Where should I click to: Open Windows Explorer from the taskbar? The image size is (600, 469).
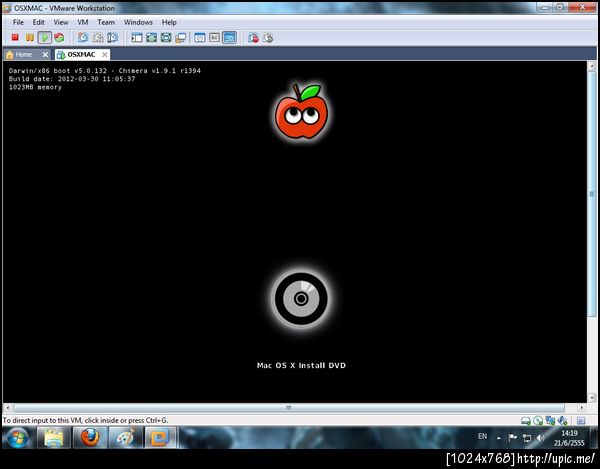pos(54,438)
